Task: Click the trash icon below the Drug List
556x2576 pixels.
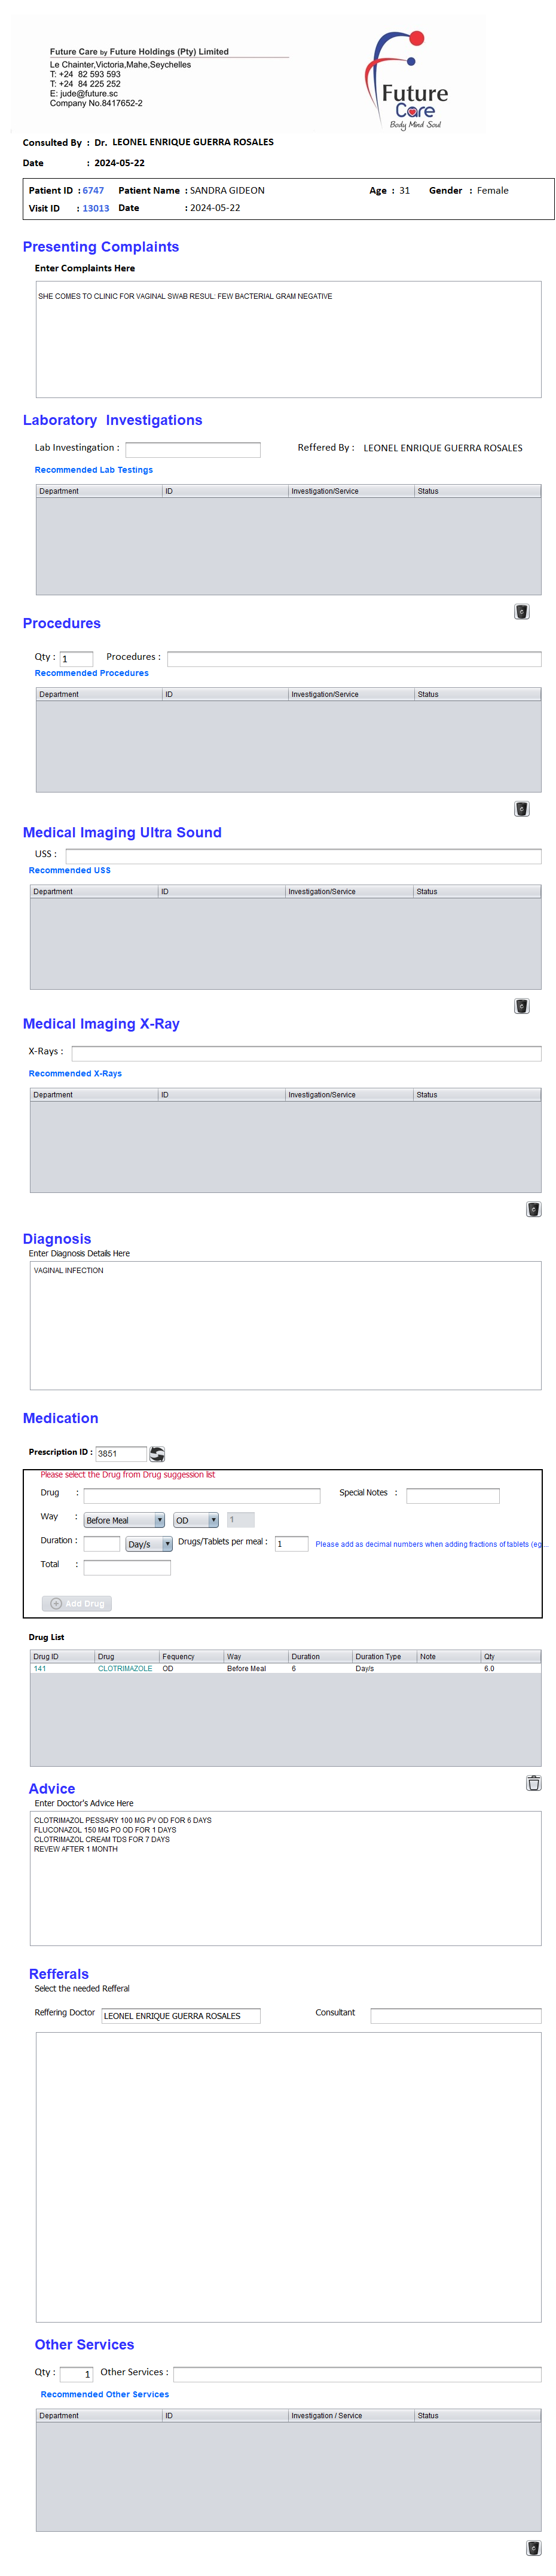Action: (533, 1782)
